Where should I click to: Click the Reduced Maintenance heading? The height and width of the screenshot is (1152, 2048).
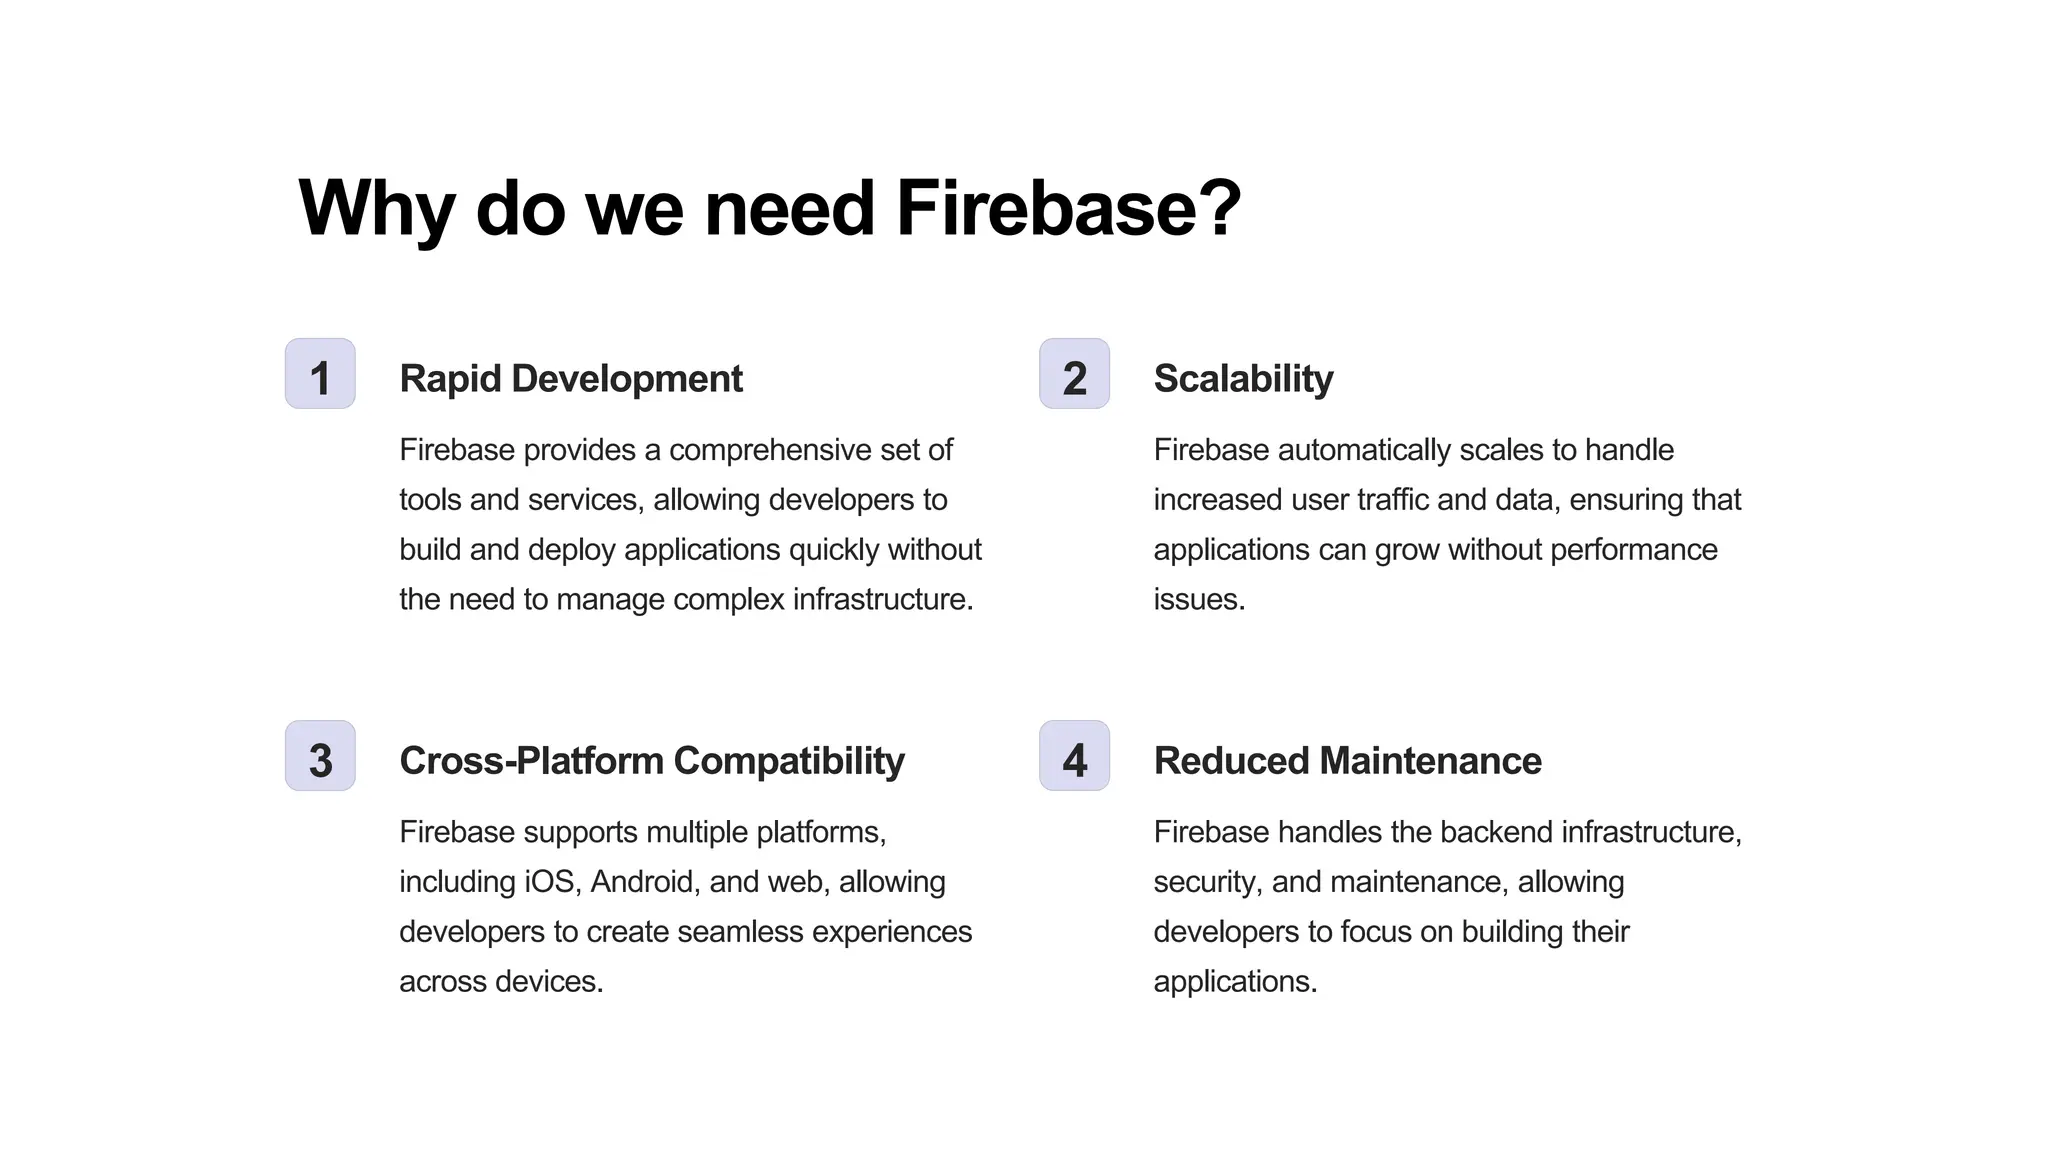tap(1347, 761)
